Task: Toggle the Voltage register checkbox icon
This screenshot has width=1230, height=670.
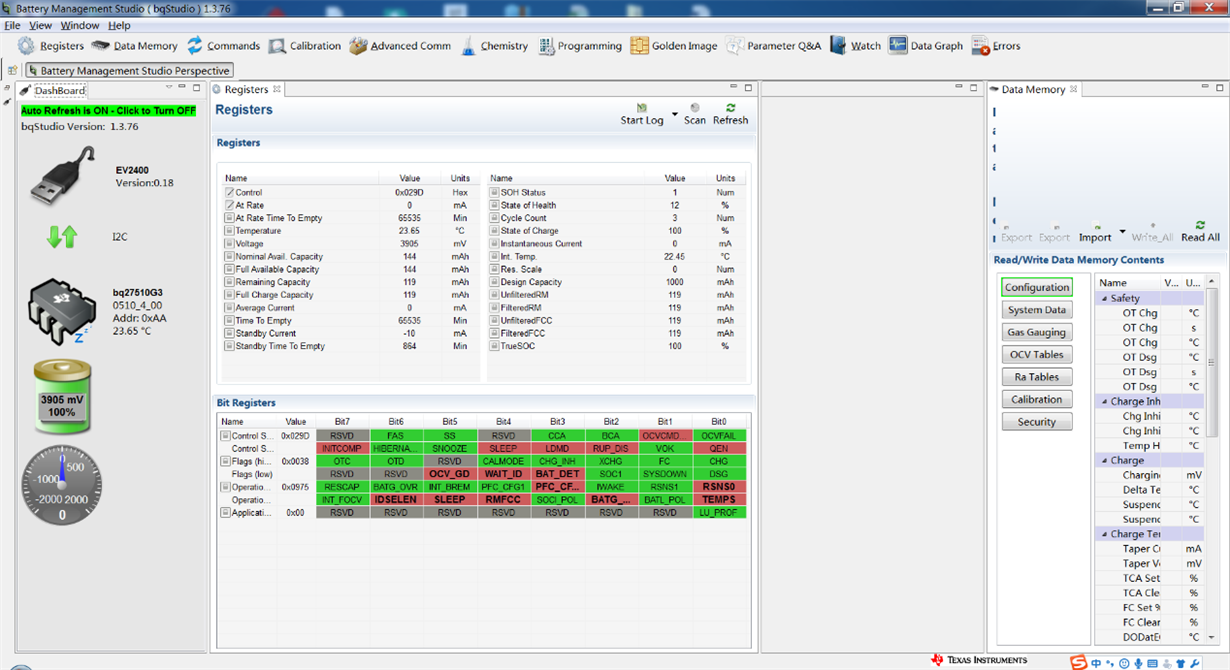Action: click(229, 244)
